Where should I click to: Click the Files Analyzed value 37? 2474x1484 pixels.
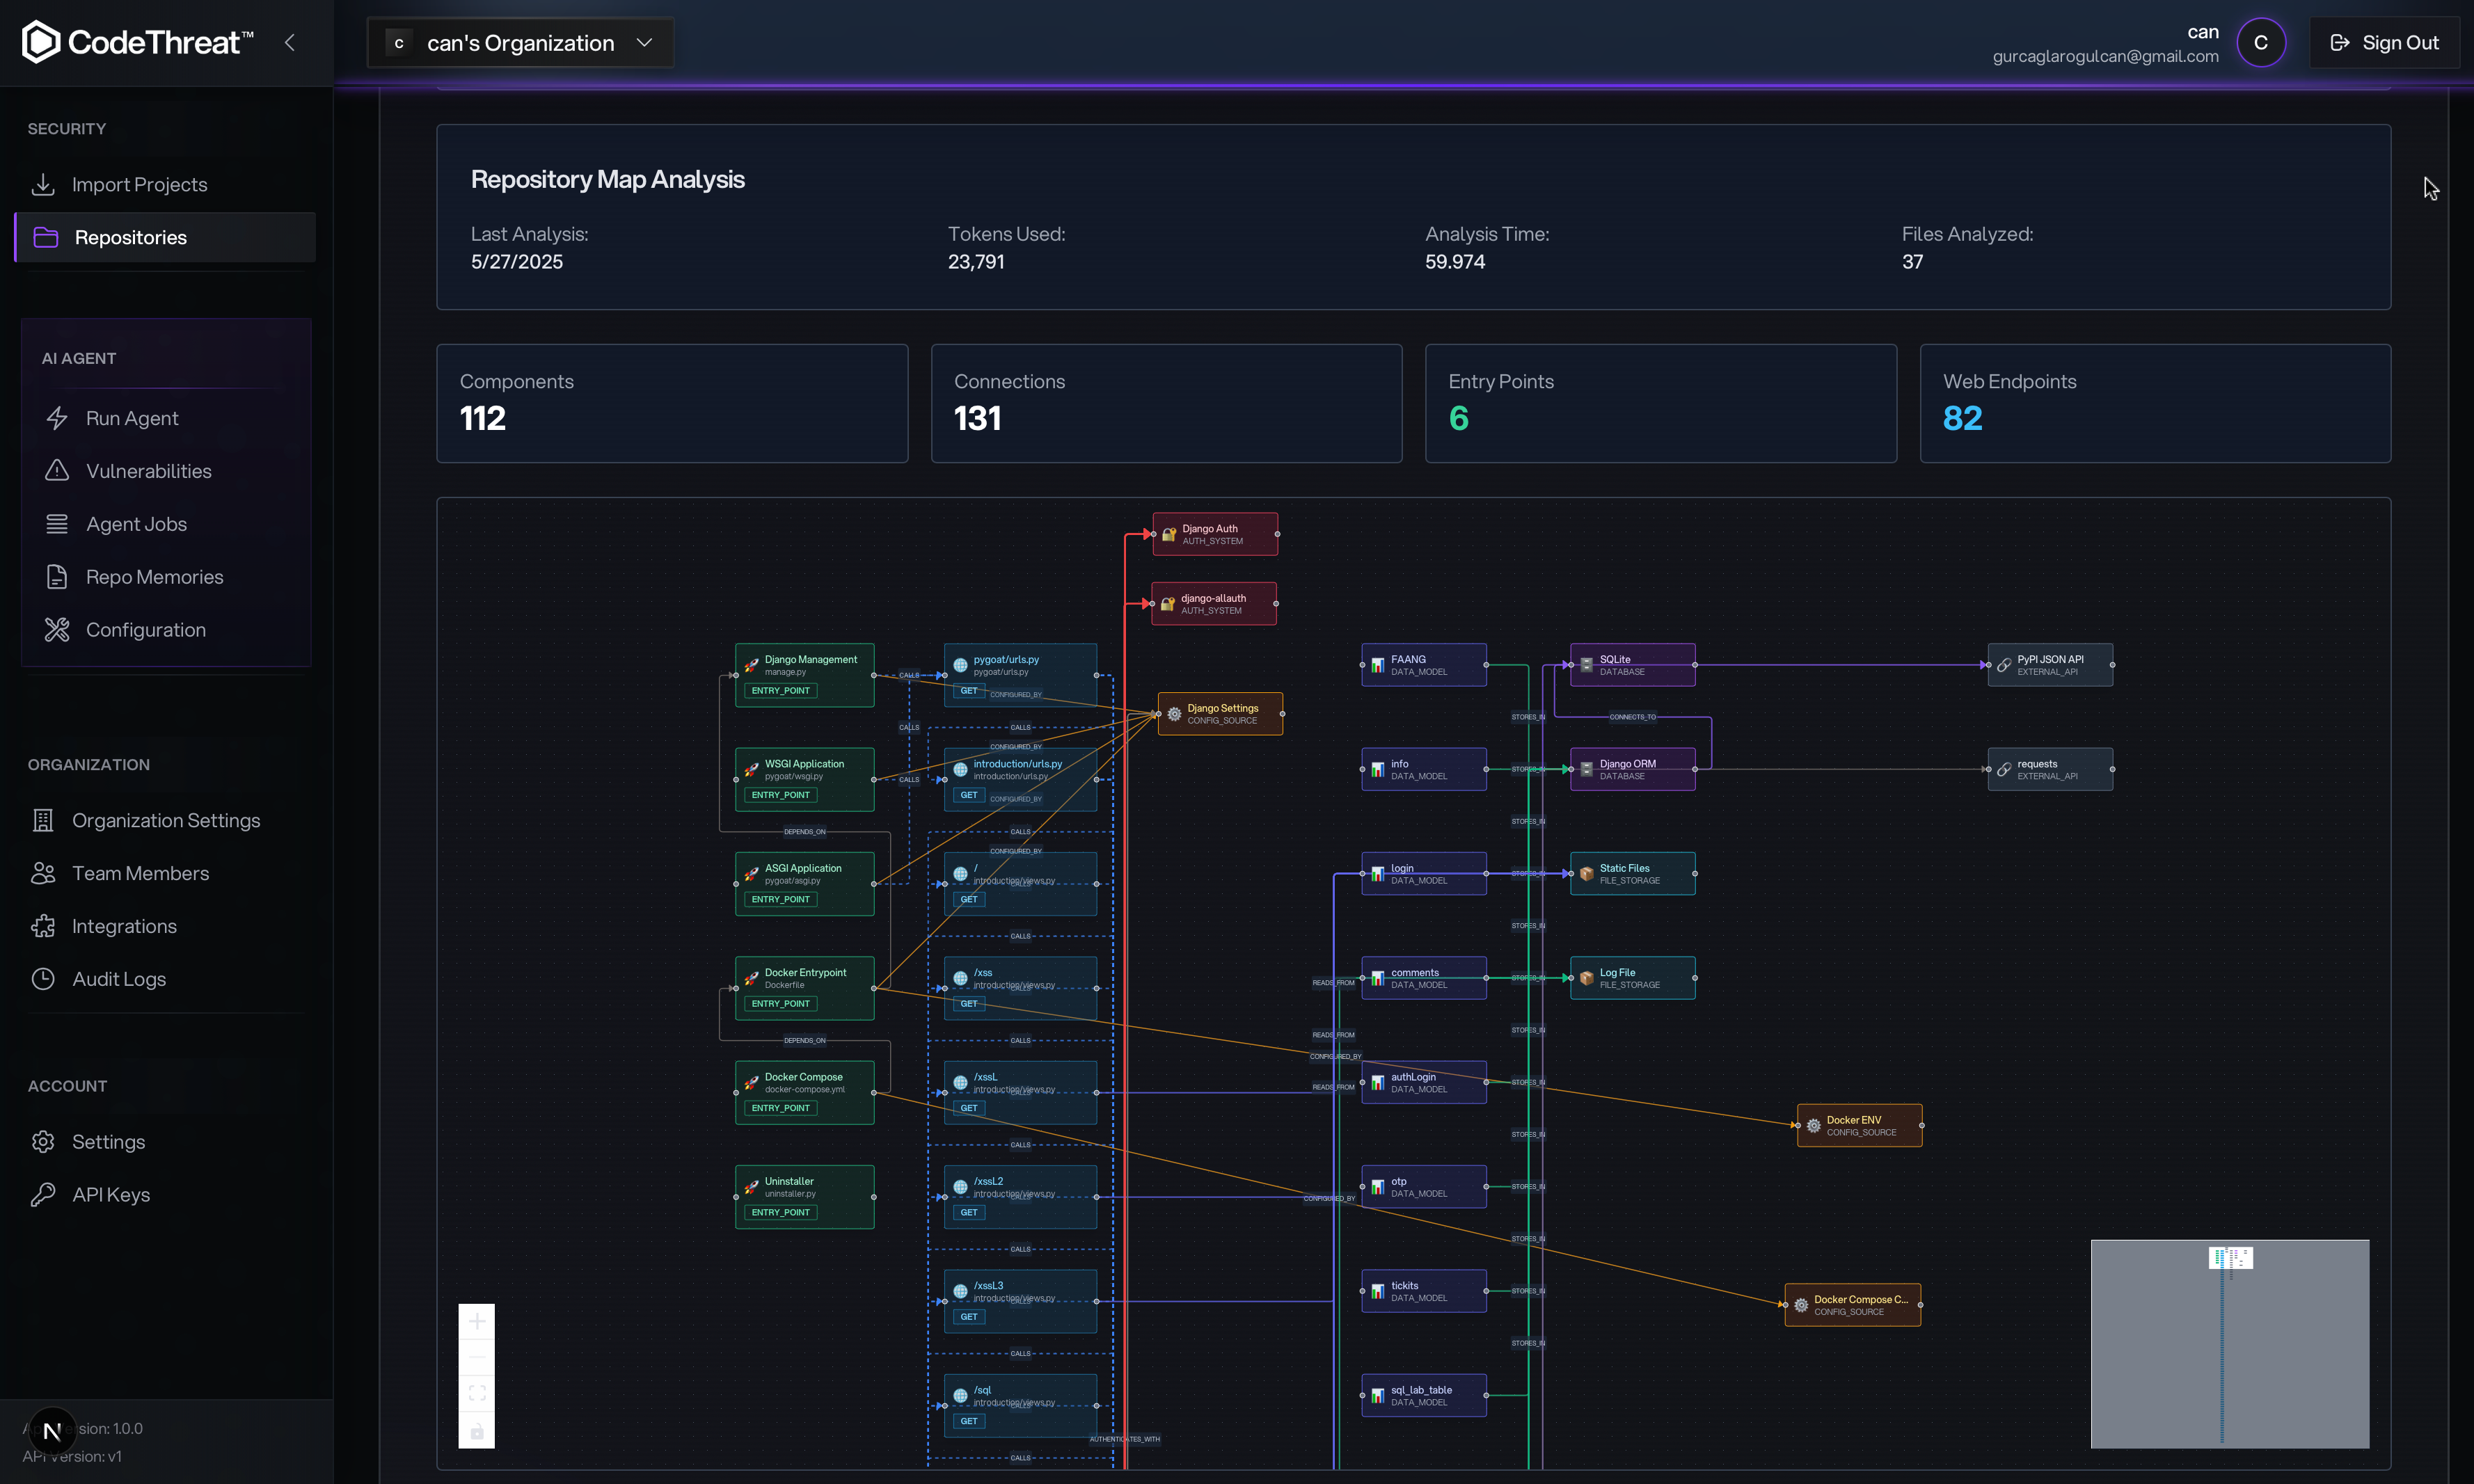(x=1912, y=262)
